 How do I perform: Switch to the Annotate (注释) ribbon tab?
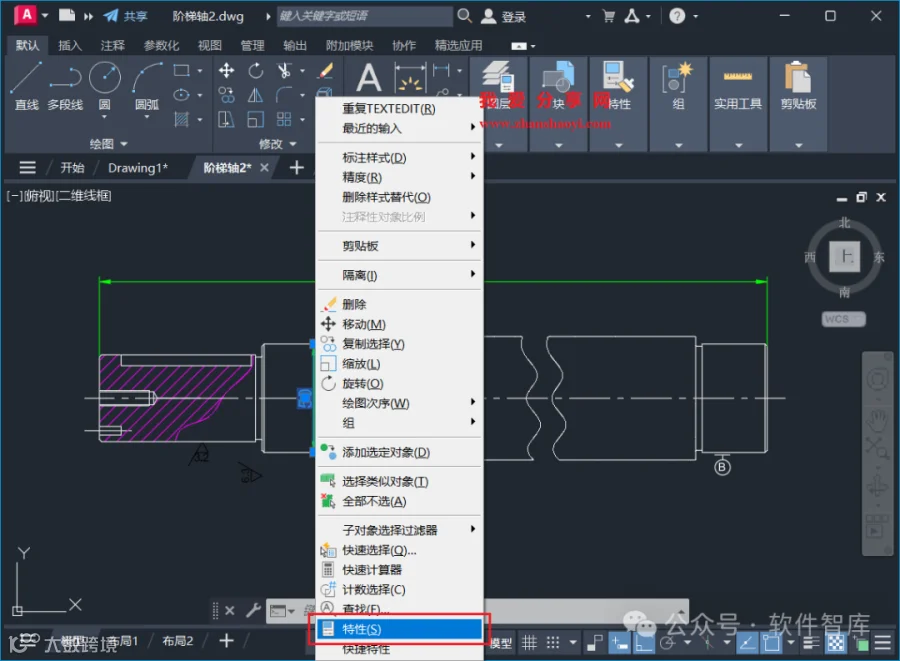[x=112, y=45]
